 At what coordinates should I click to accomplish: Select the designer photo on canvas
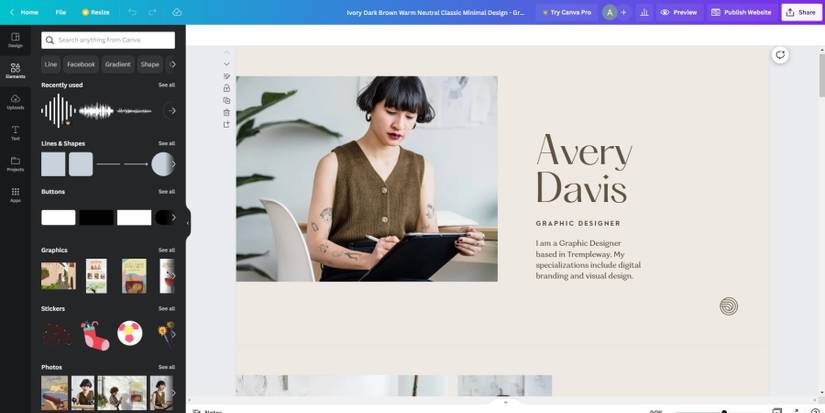[x=367, y=179]
